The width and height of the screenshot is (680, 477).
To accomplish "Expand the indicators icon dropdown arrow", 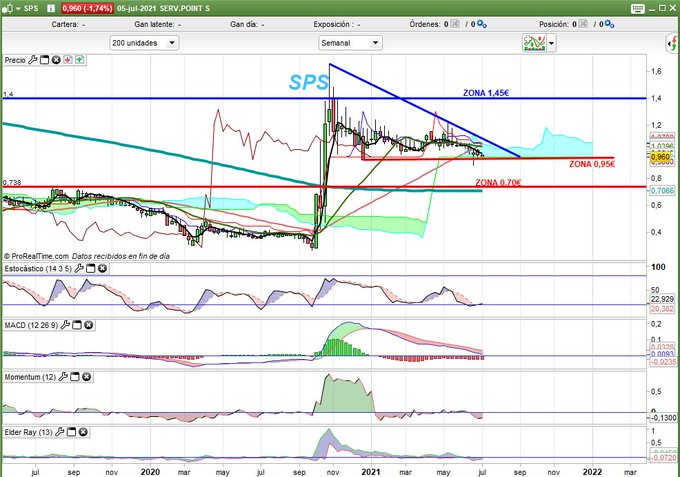I will point(551,43).
